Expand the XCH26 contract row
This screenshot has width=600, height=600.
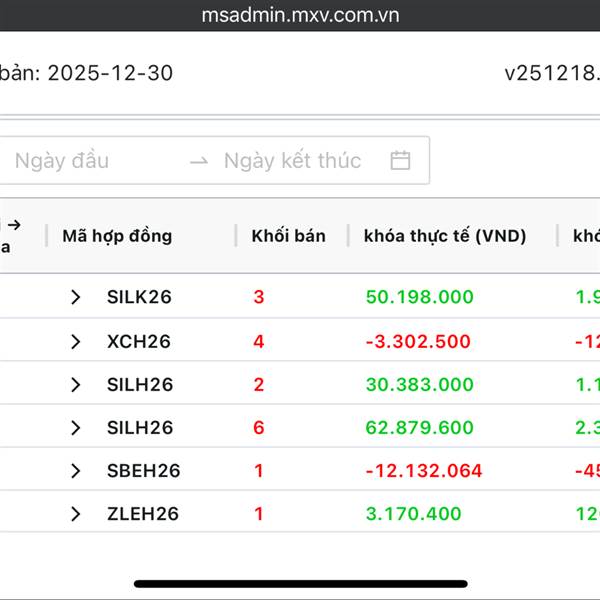tap(75, 341)
